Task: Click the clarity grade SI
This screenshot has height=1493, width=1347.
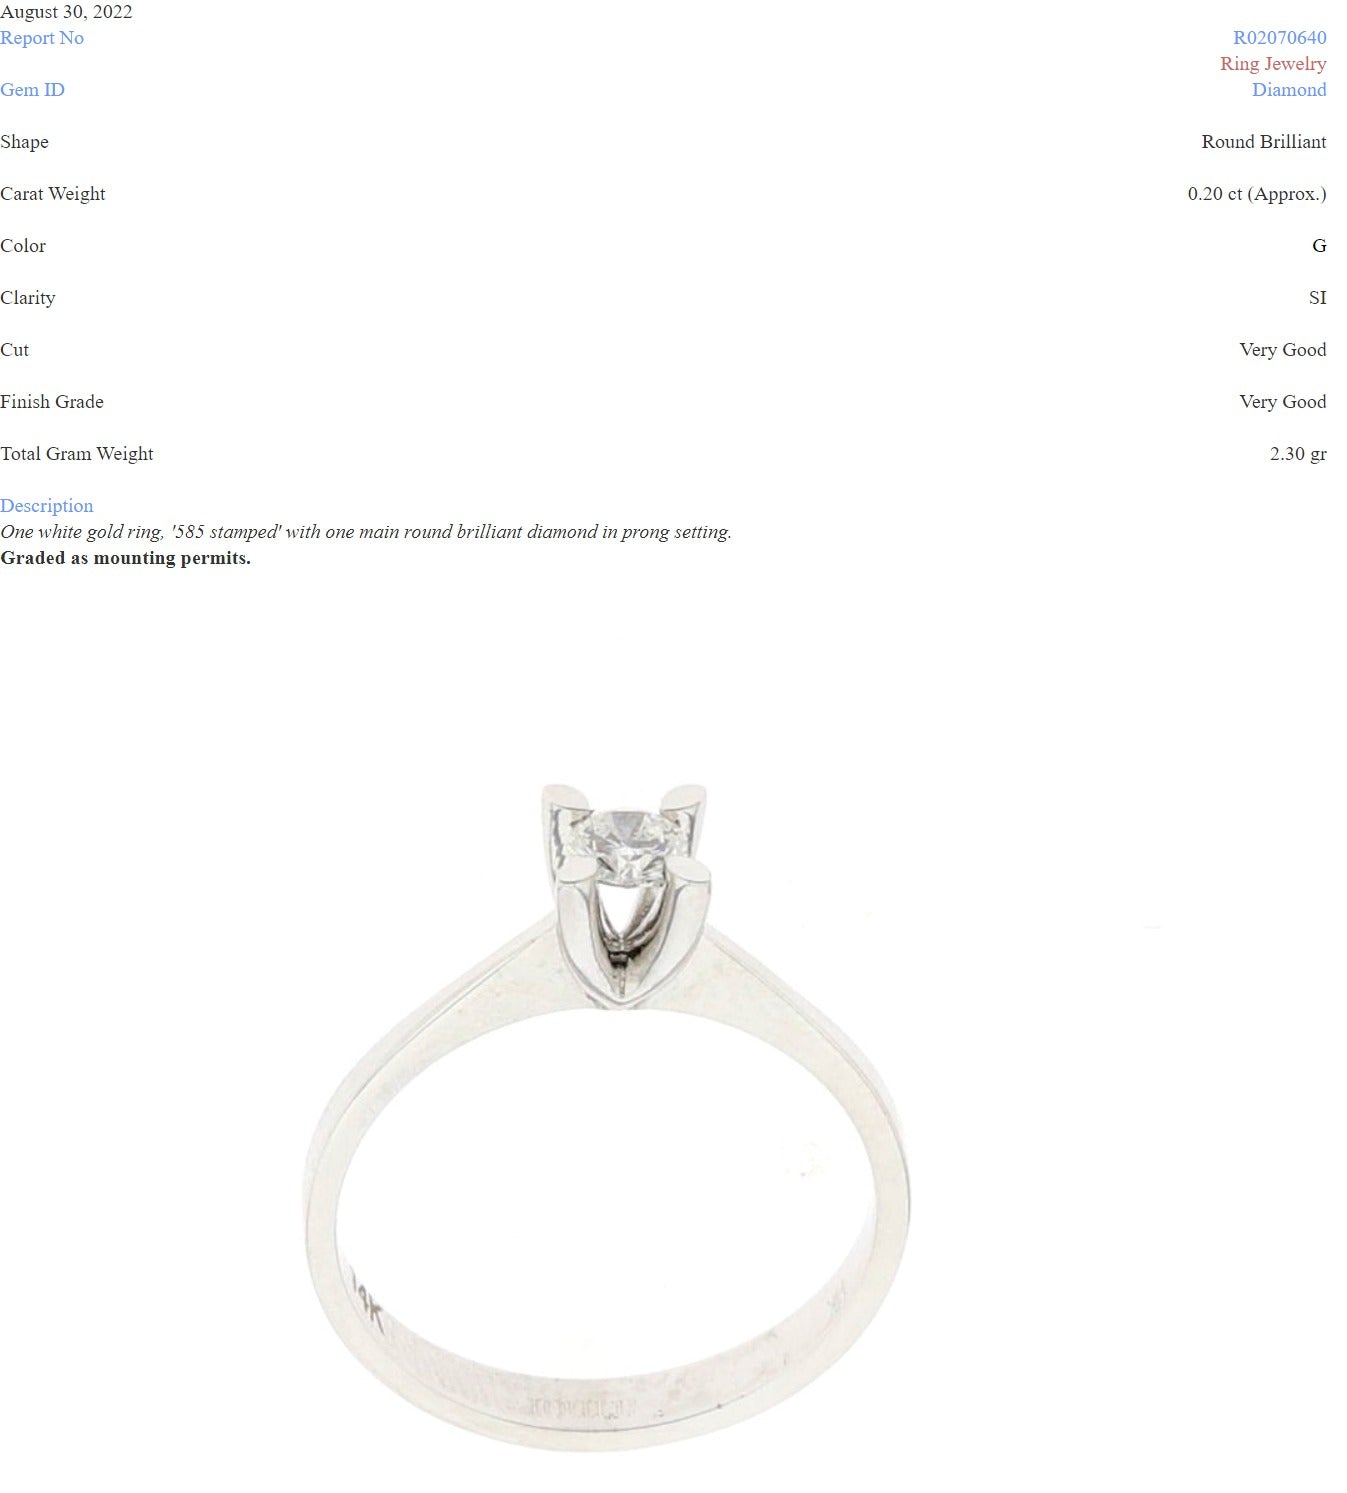Action: 1317,298
